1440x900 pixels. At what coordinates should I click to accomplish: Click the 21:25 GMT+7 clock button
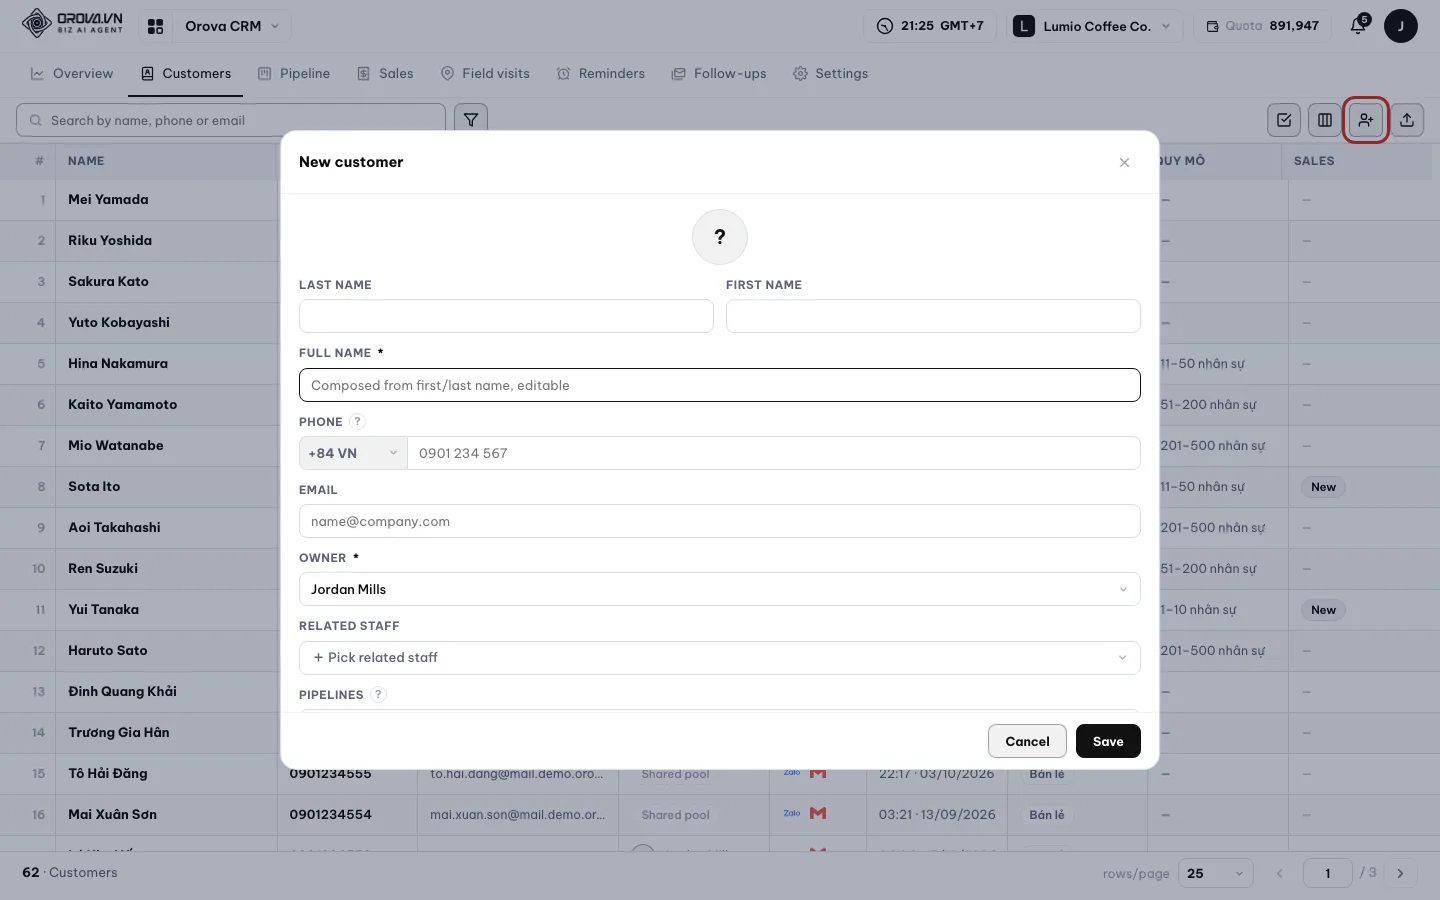coord(930,26)
